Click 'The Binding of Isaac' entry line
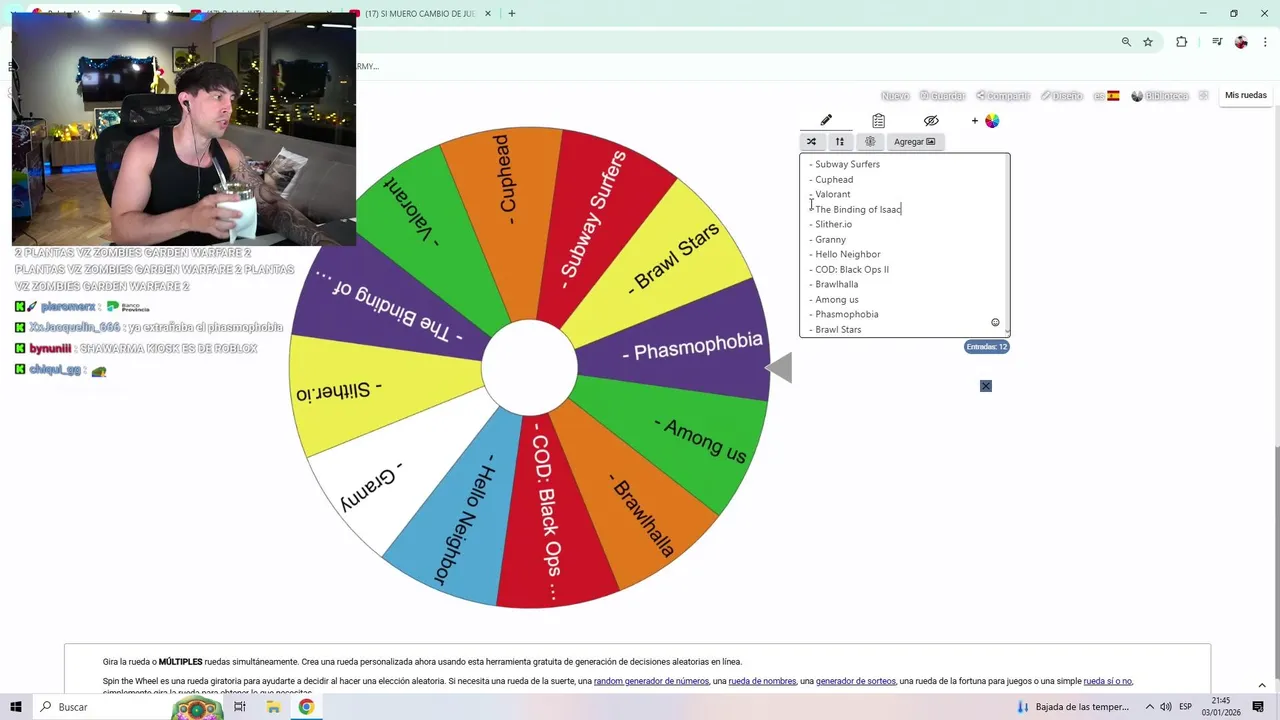 pyautogui.click(x=858, y=210)
